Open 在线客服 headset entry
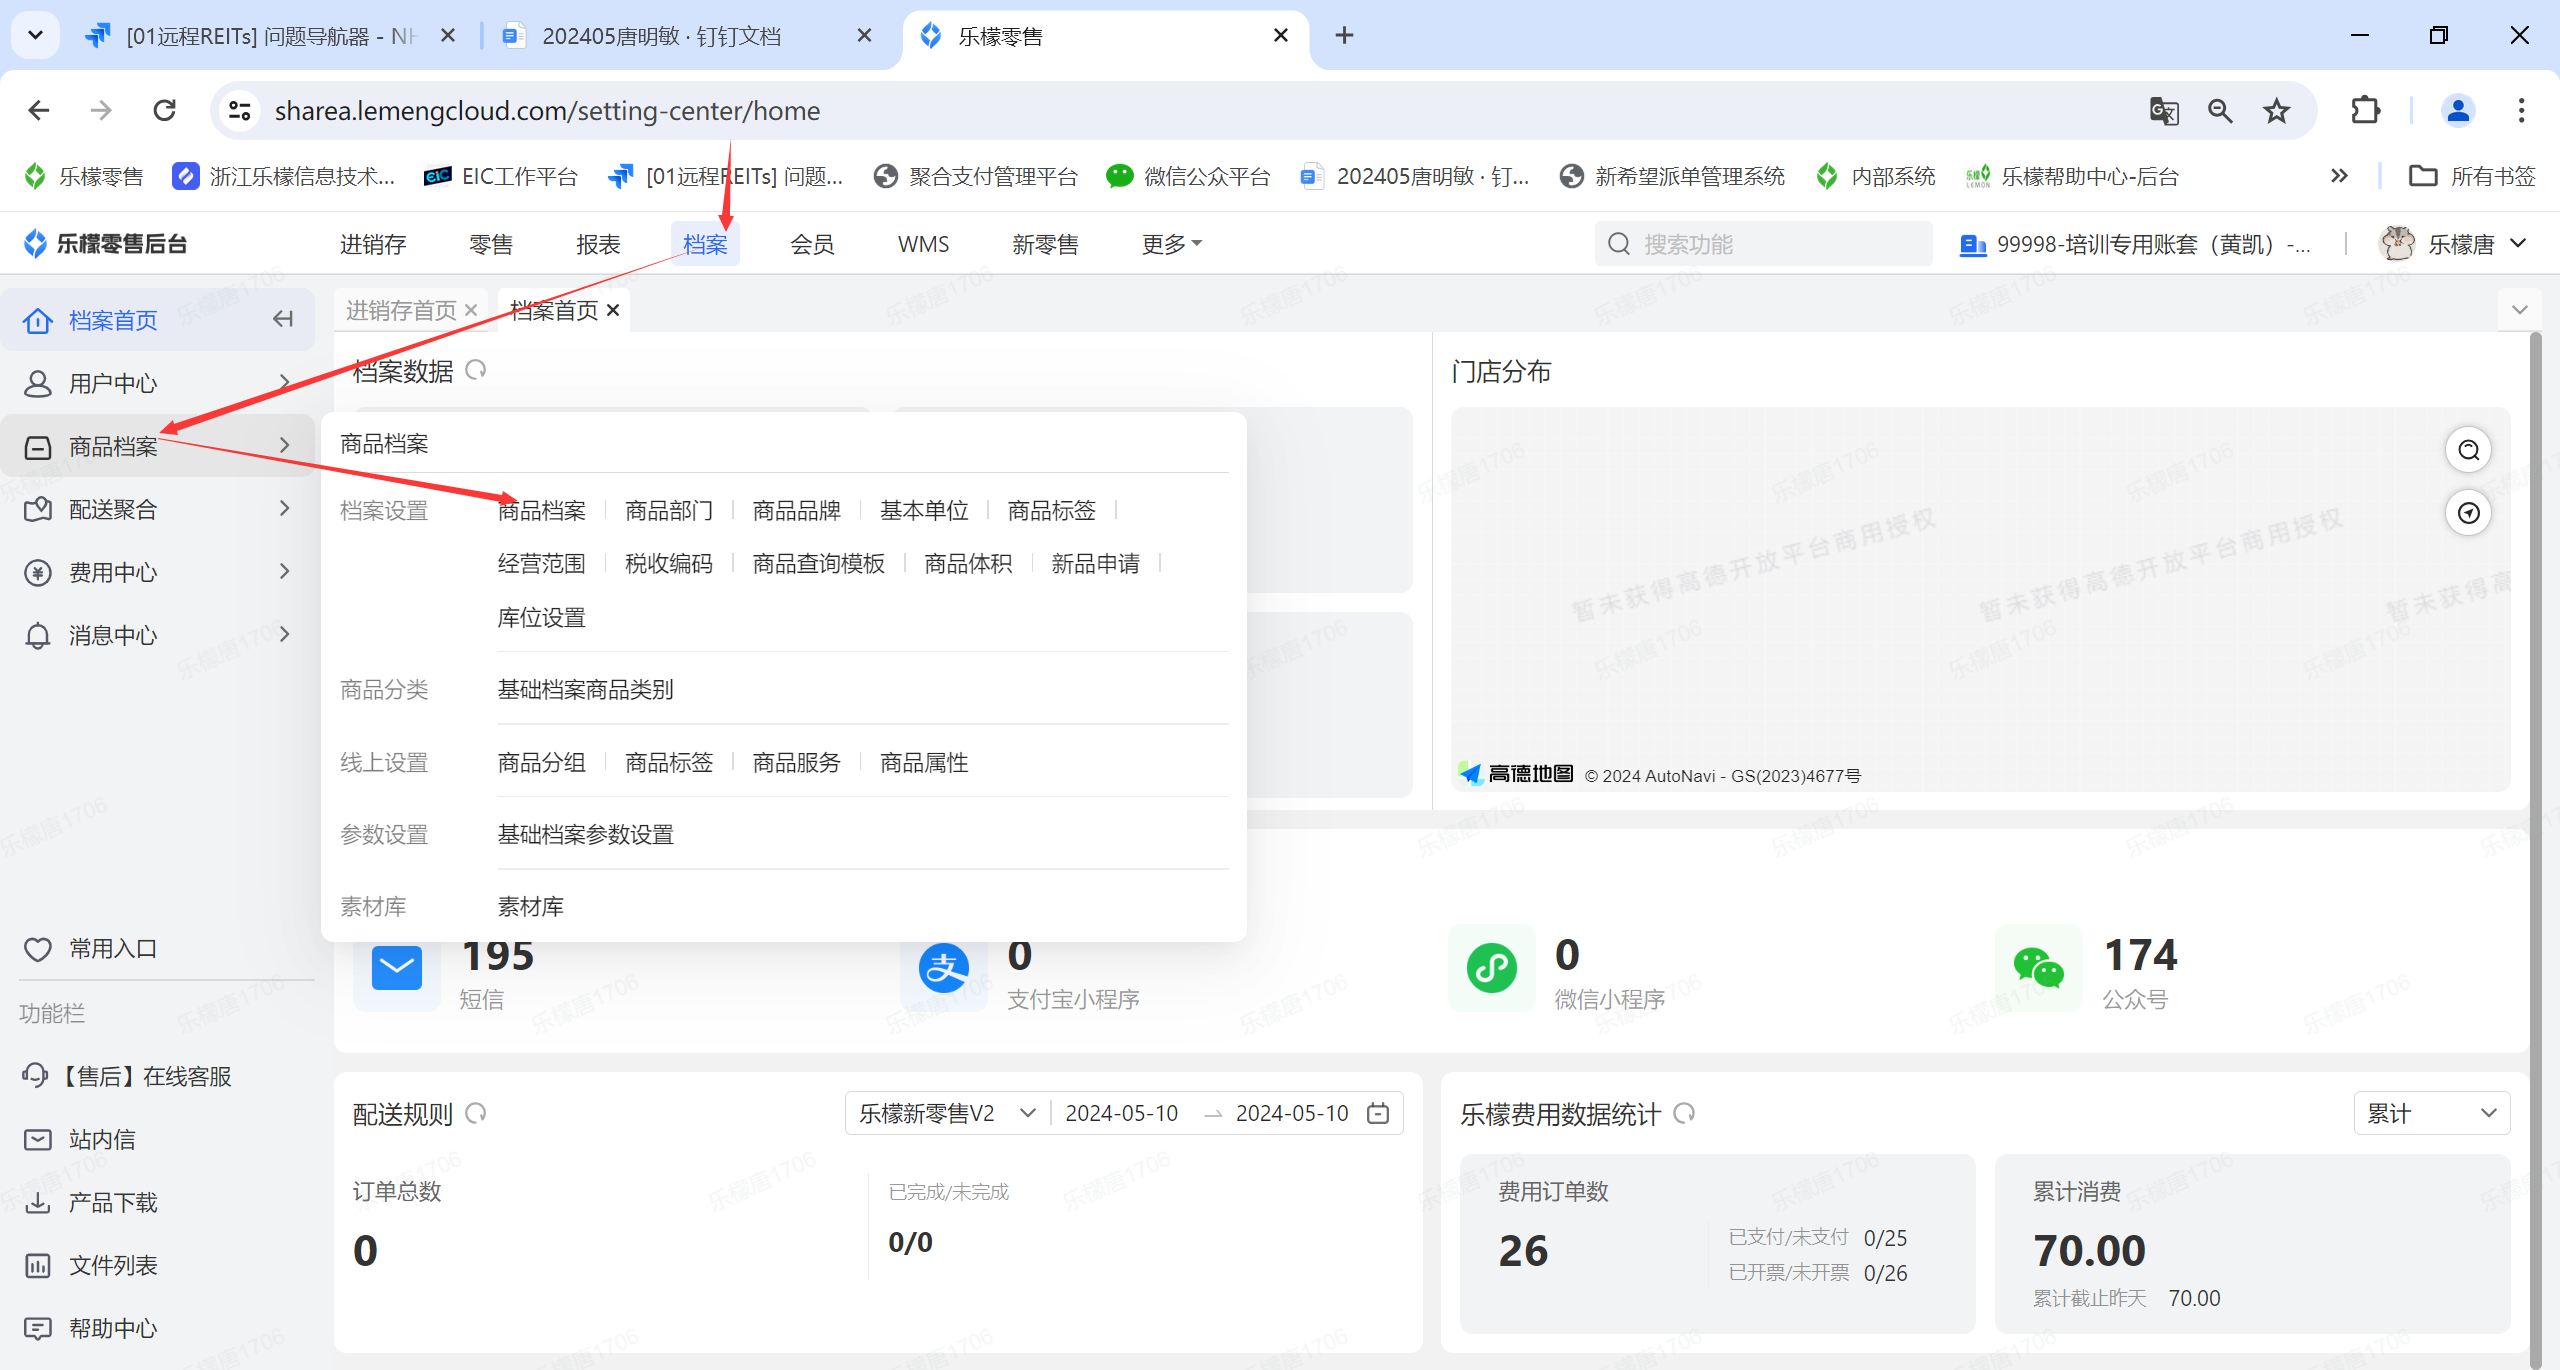Viewport: 2560px width, 1370px height. click(x=127, y=1076)
